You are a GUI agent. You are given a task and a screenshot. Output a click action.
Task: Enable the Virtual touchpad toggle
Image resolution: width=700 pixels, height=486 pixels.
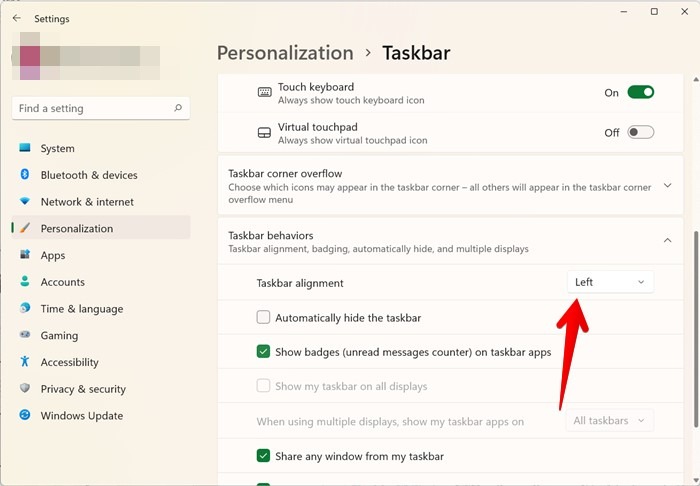click(640, 132)
